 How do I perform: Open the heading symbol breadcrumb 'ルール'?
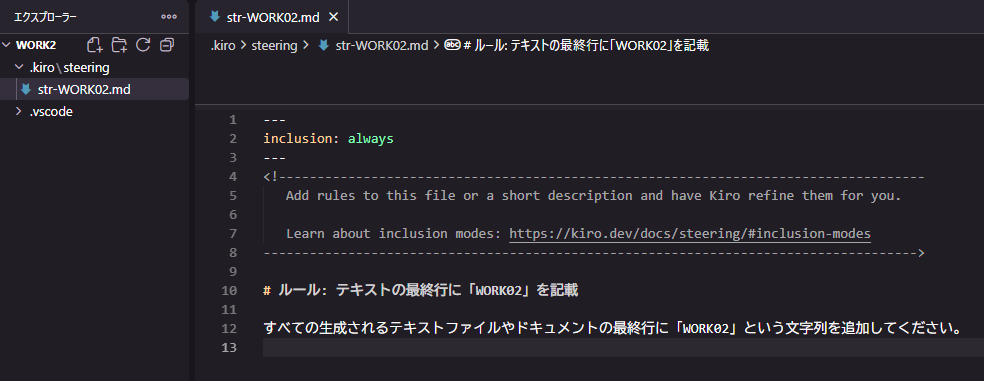[586, 45]
